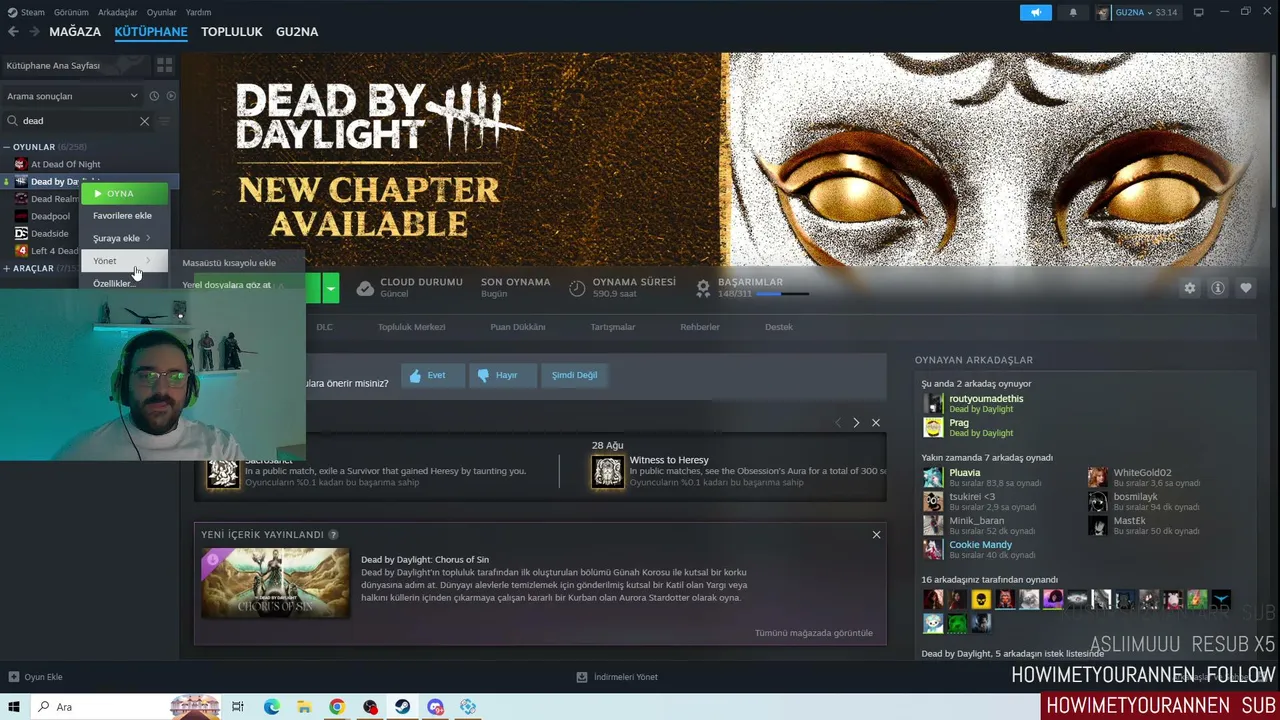The height and width of the screenshot is (720, 1280).
Task: Sort library by recent activity clock icon
Action: [x=154, y=96]
